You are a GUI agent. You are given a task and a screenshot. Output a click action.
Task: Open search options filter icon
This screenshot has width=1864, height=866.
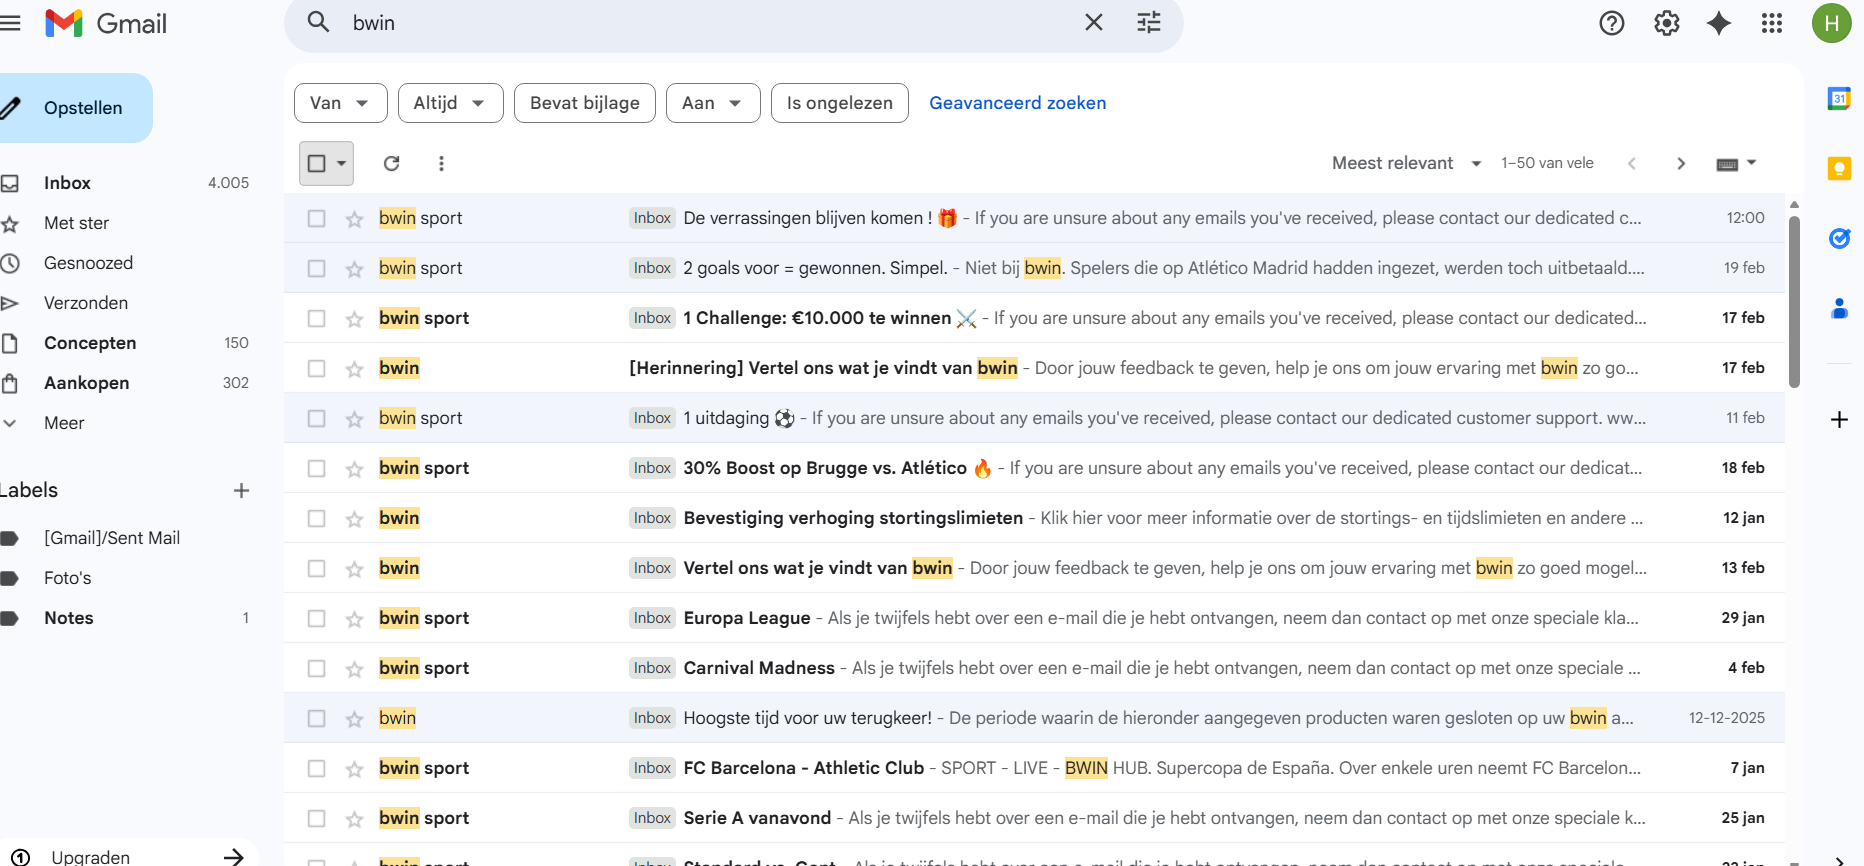tap(1149, 22)
